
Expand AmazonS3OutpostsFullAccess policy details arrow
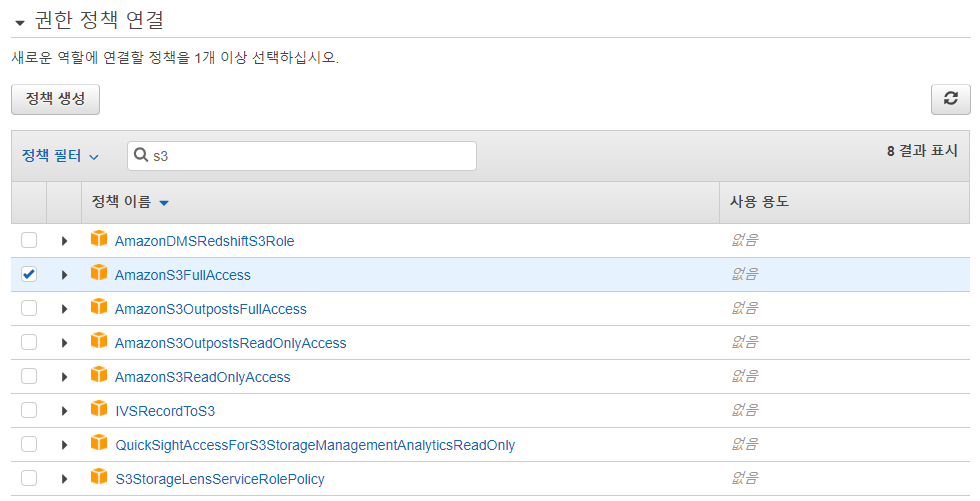click(x=64, y=309)
